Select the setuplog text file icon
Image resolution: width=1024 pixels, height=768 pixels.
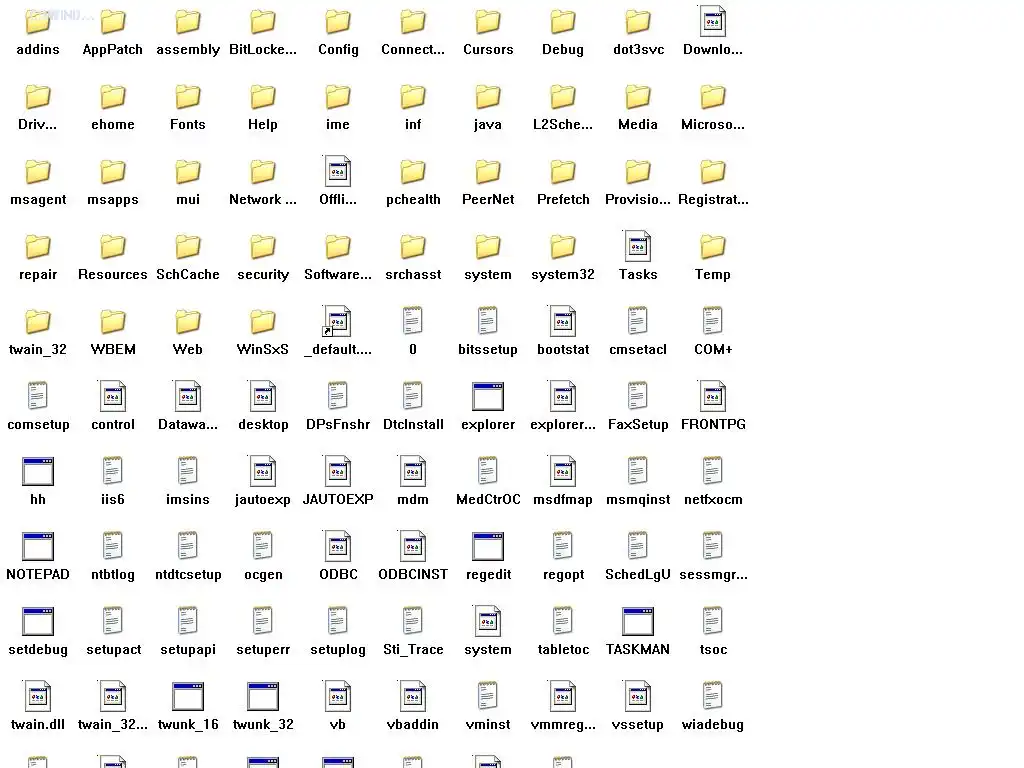(338, 620)
